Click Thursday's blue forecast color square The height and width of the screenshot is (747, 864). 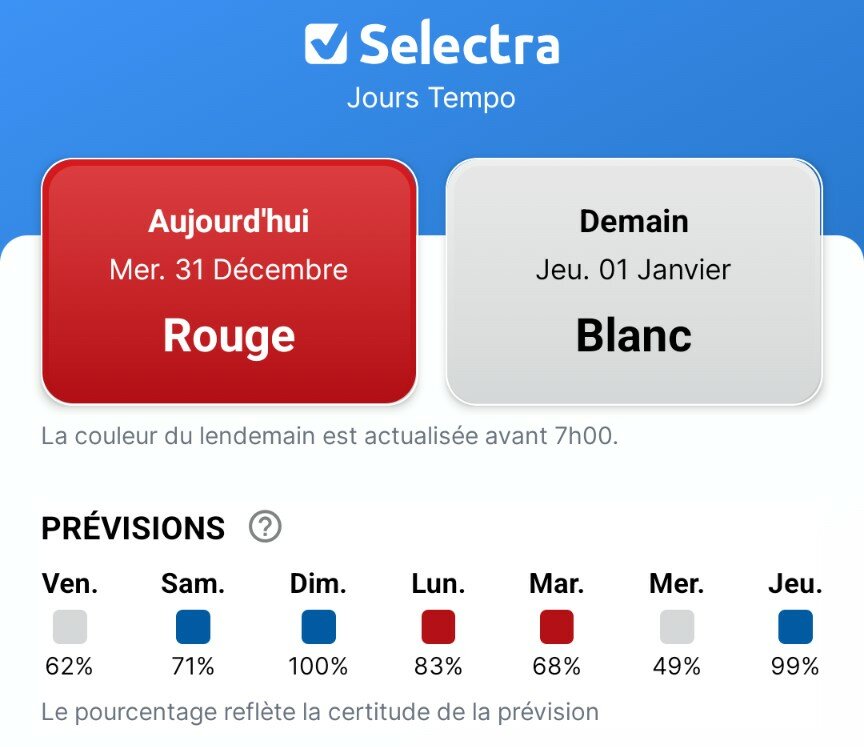[x=795, y=627]
